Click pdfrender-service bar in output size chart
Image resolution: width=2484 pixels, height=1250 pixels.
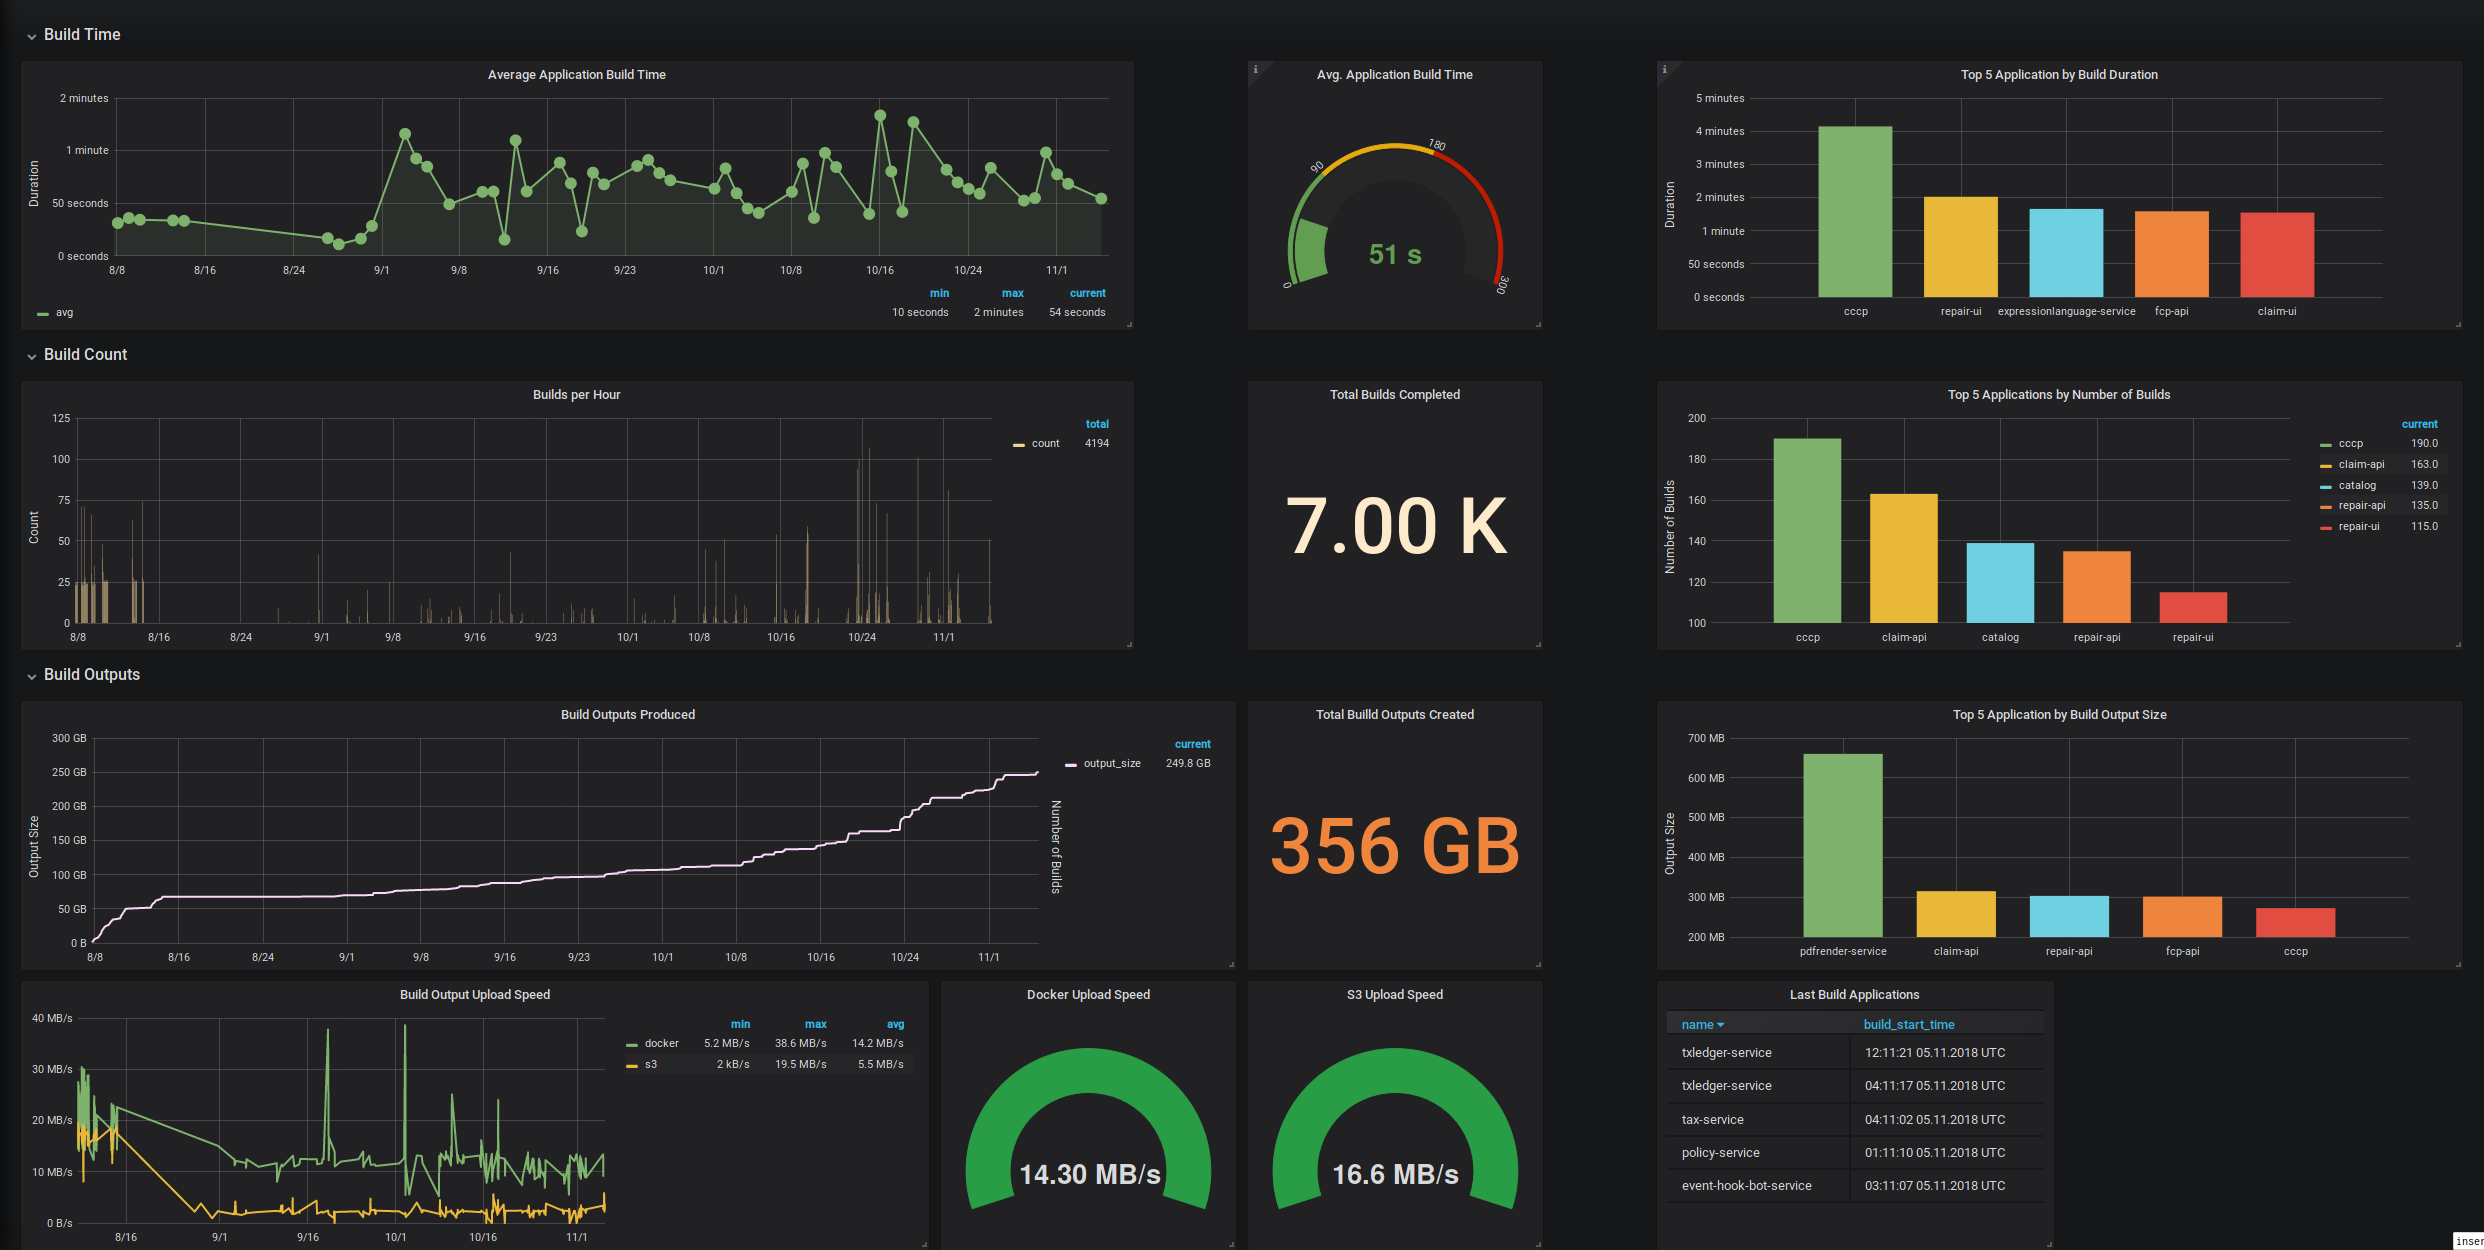pos(1842,845)
